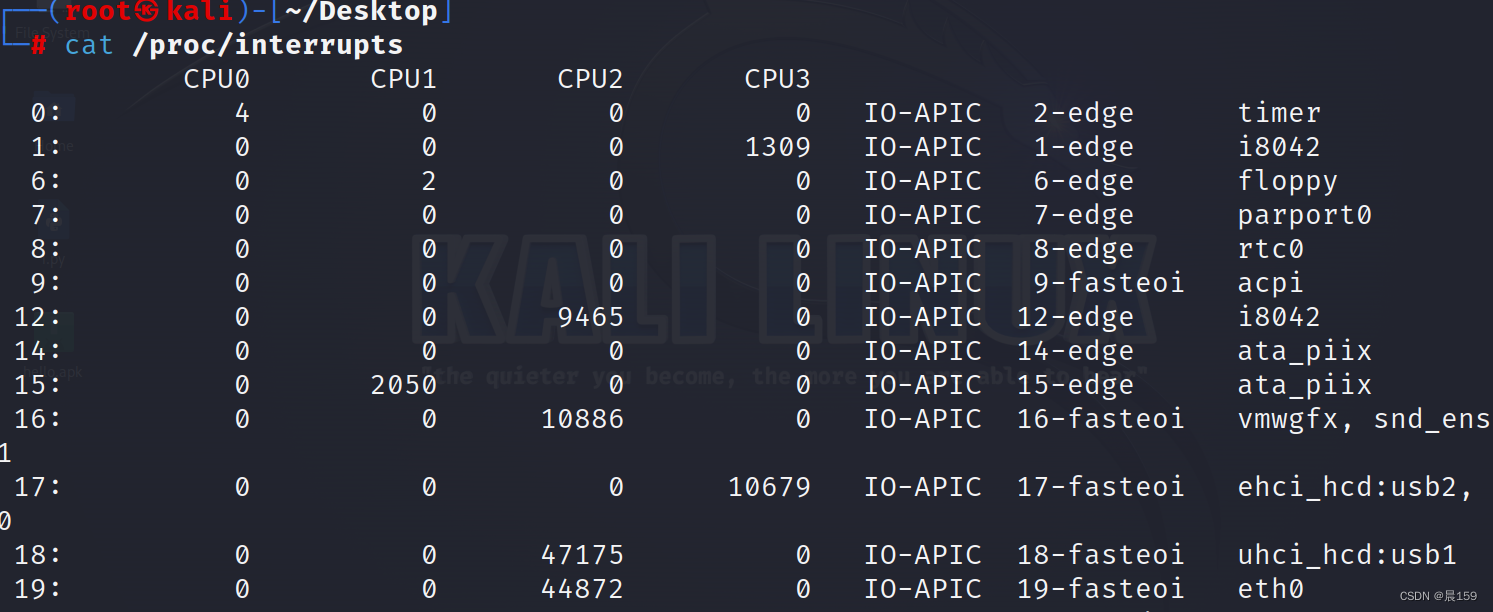Select the floppy device name
1493x612 pixels.
1287,180
